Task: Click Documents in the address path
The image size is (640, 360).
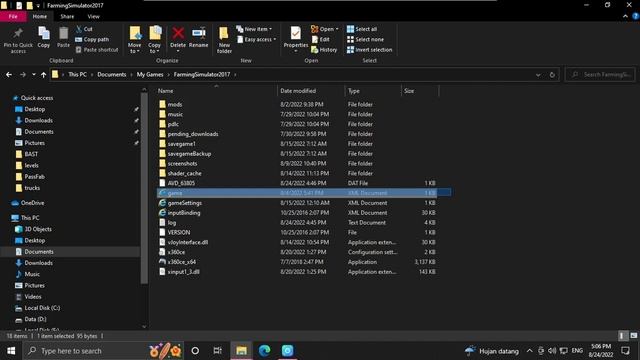Action: click(x=111, y=74)
